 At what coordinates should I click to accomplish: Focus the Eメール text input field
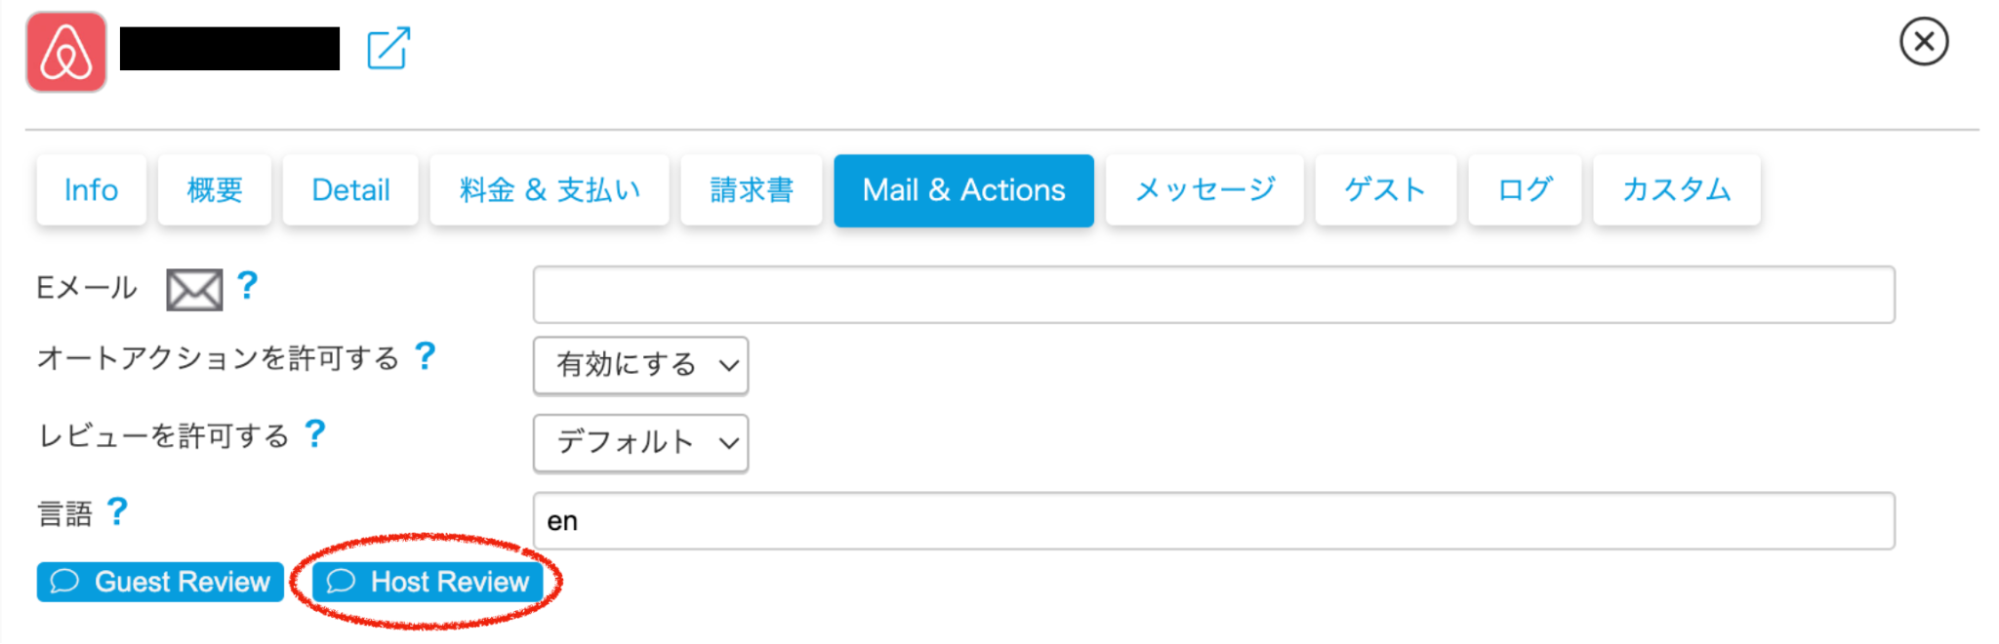1213,294
